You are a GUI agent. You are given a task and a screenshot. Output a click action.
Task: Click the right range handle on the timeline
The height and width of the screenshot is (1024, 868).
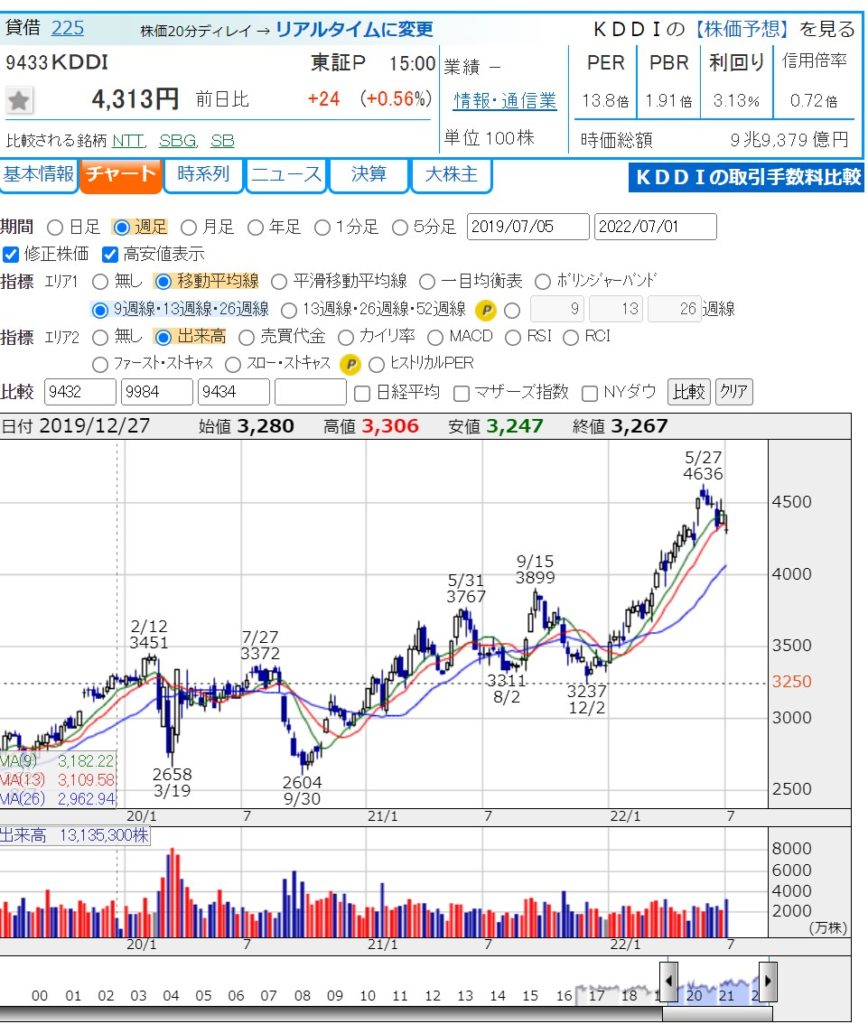click(x=767, y=974)
